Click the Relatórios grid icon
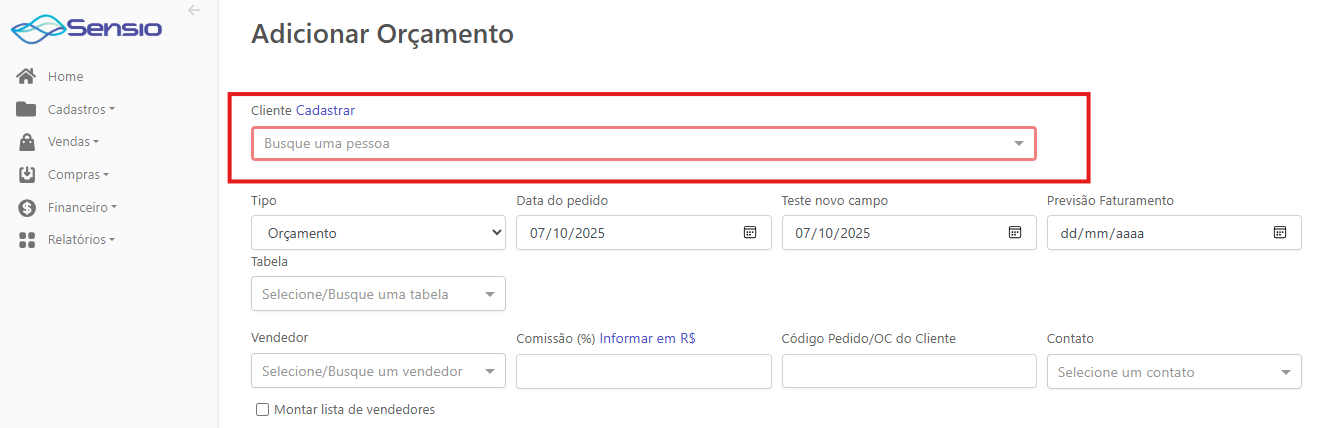This screenshot has height=428, width=1324. tap(27, 240)
